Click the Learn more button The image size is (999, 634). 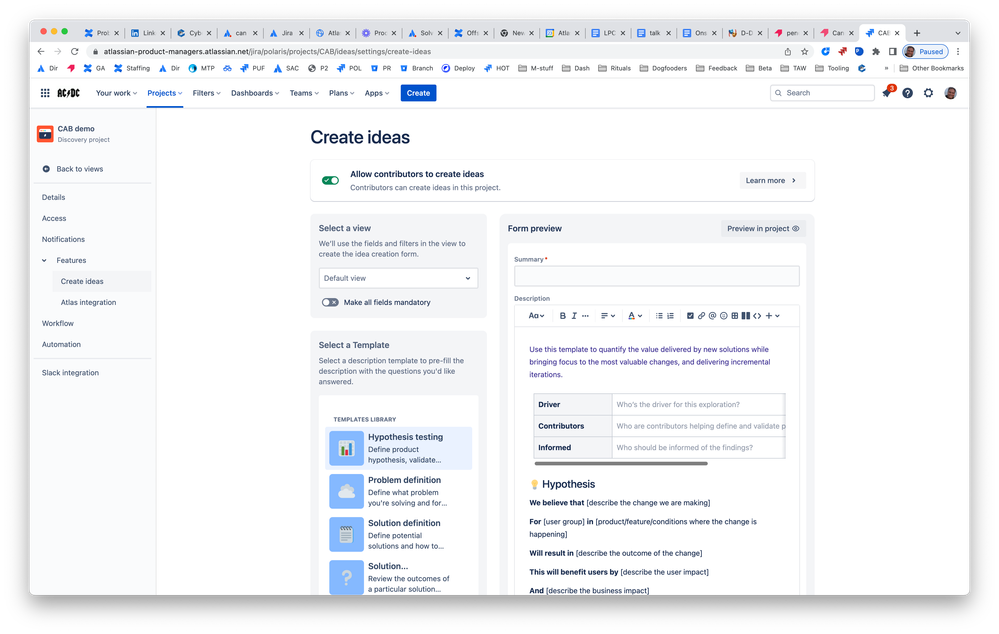[x=770, y=180]
